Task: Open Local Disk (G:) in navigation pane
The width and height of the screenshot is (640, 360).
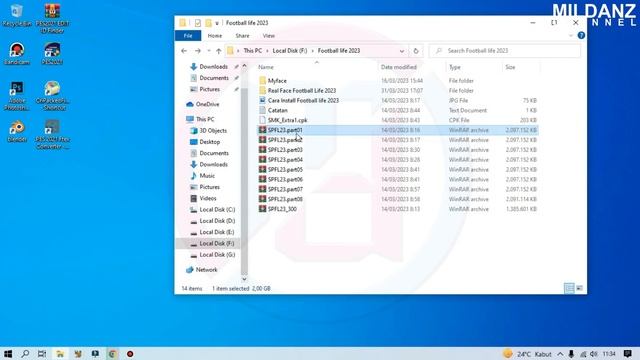Action: [217, 255]
